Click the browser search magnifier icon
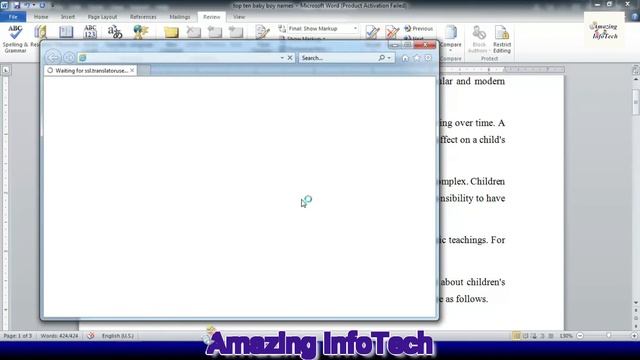 click(381, 58)
